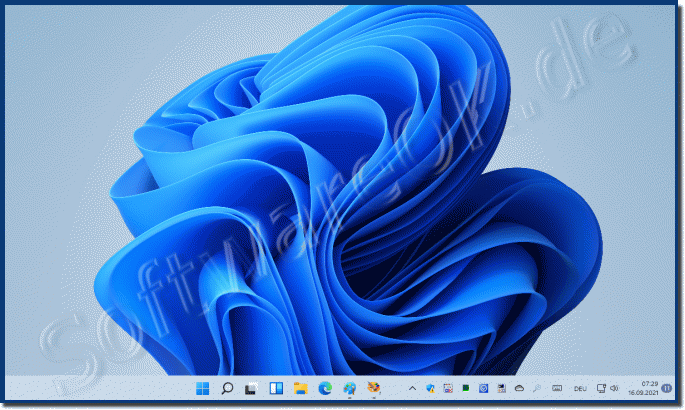Open the touch keyboard tray icon
Image resolution: width=685 pixels, height=410 pixels.
pyautogui.click(x=557, y=388)
